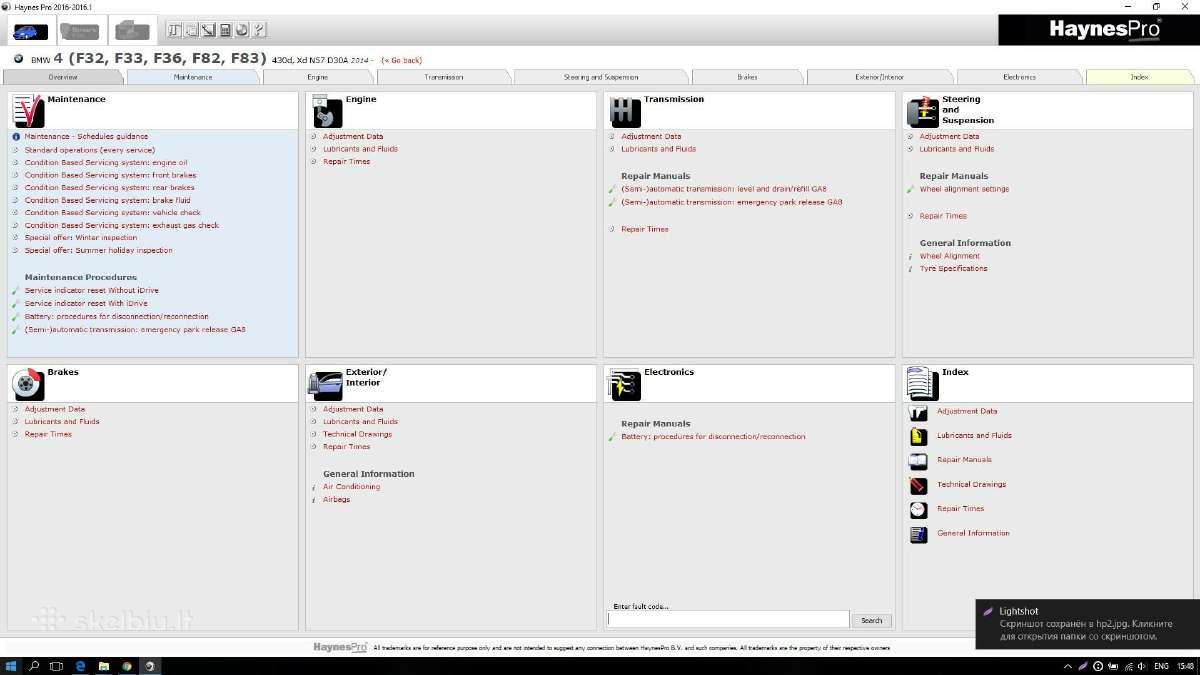Open Maintenance - Schedules guidance

point(86,137)
